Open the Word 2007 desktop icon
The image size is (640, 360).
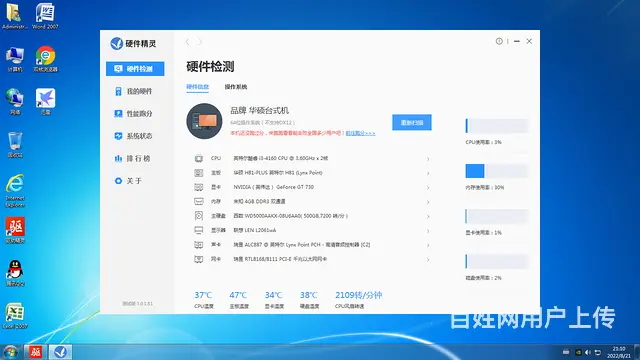click(45, 16)
